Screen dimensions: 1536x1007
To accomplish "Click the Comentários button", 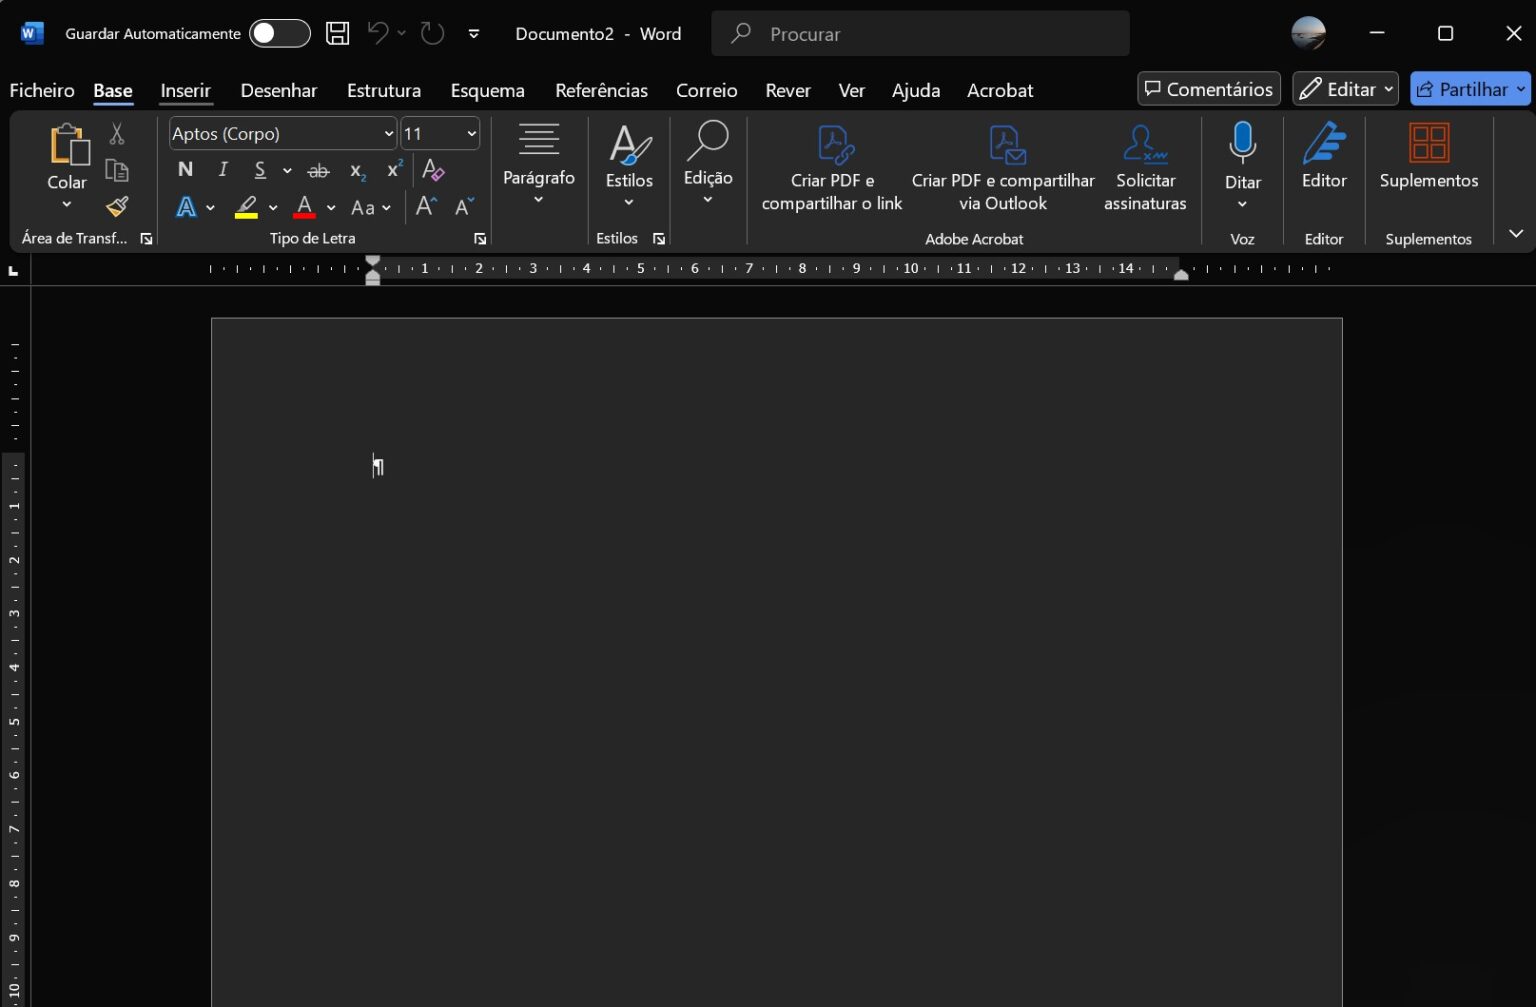I will pos(1208,89).
